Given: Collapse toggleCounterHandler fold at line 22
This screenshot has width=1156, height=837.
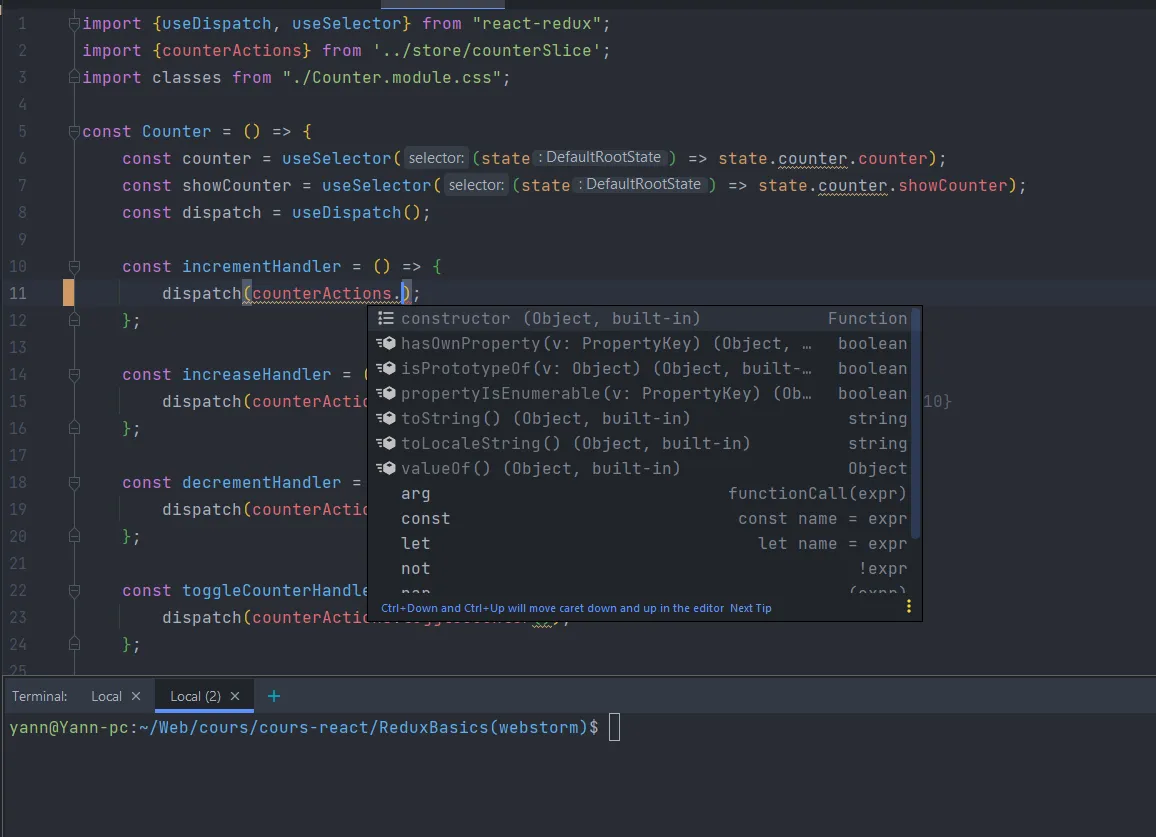Looking at the screenshot, I should tap(74, 591).
